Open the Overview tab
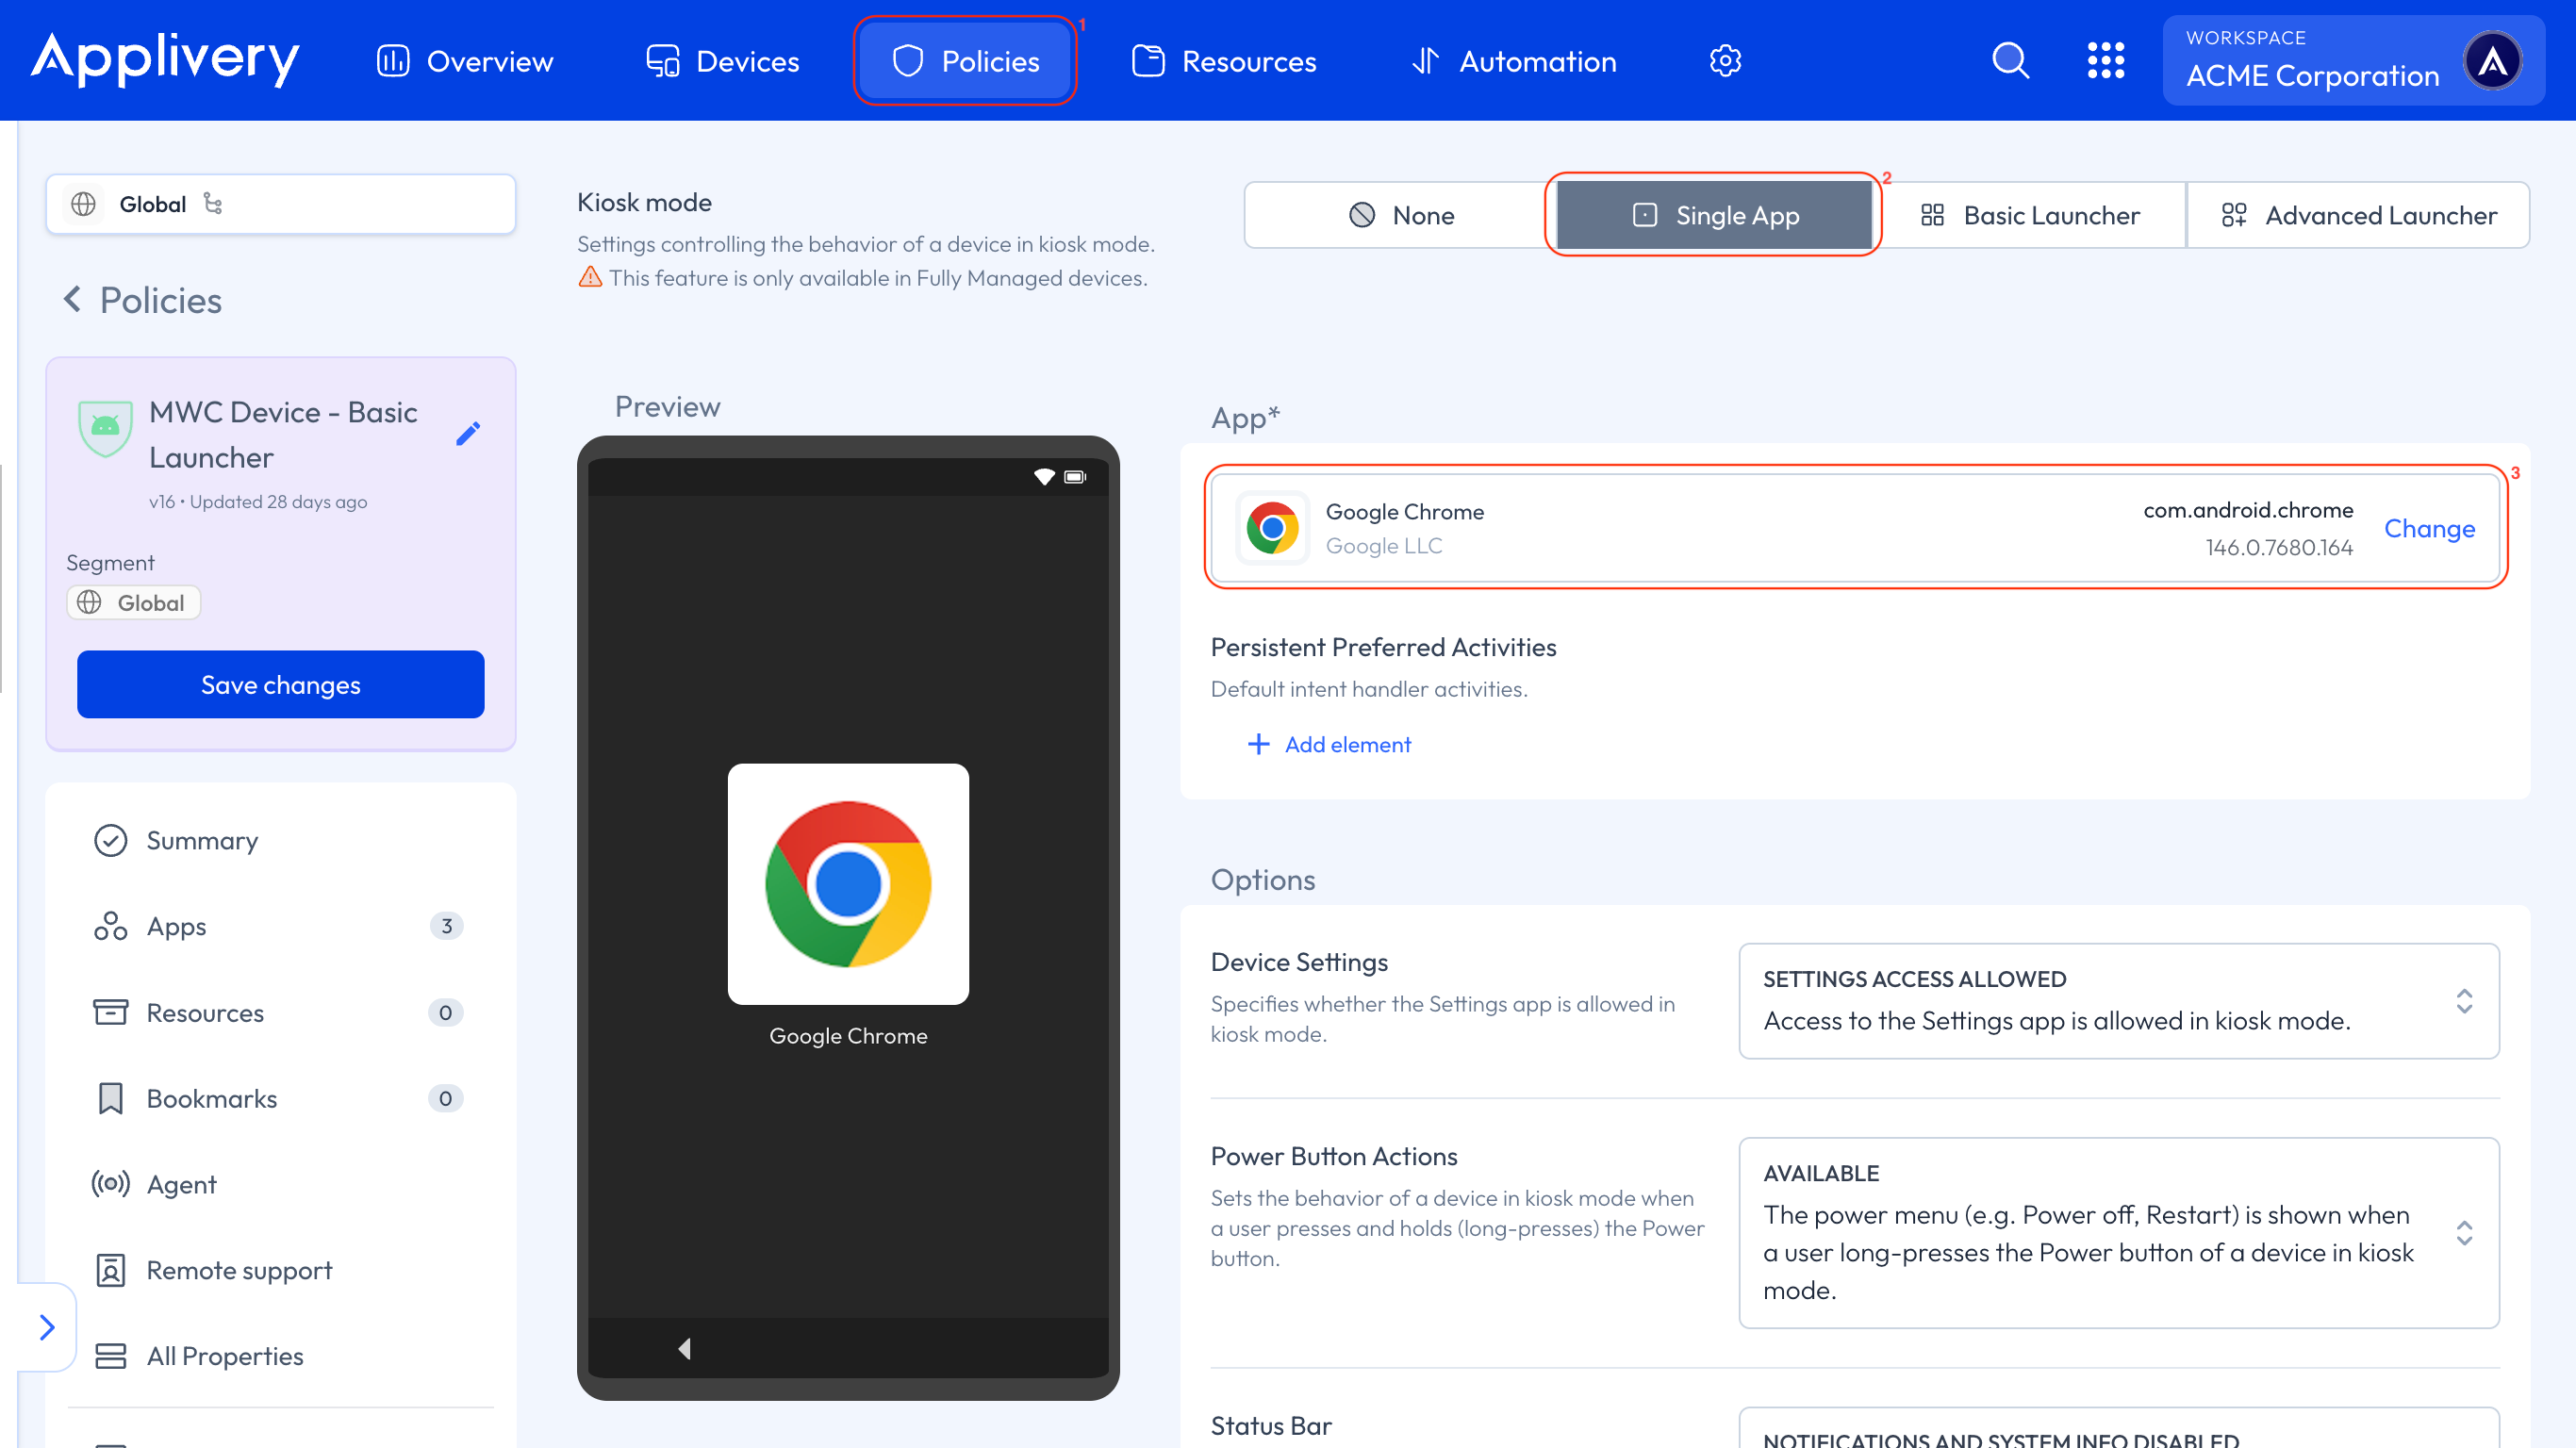 (465, 61)
